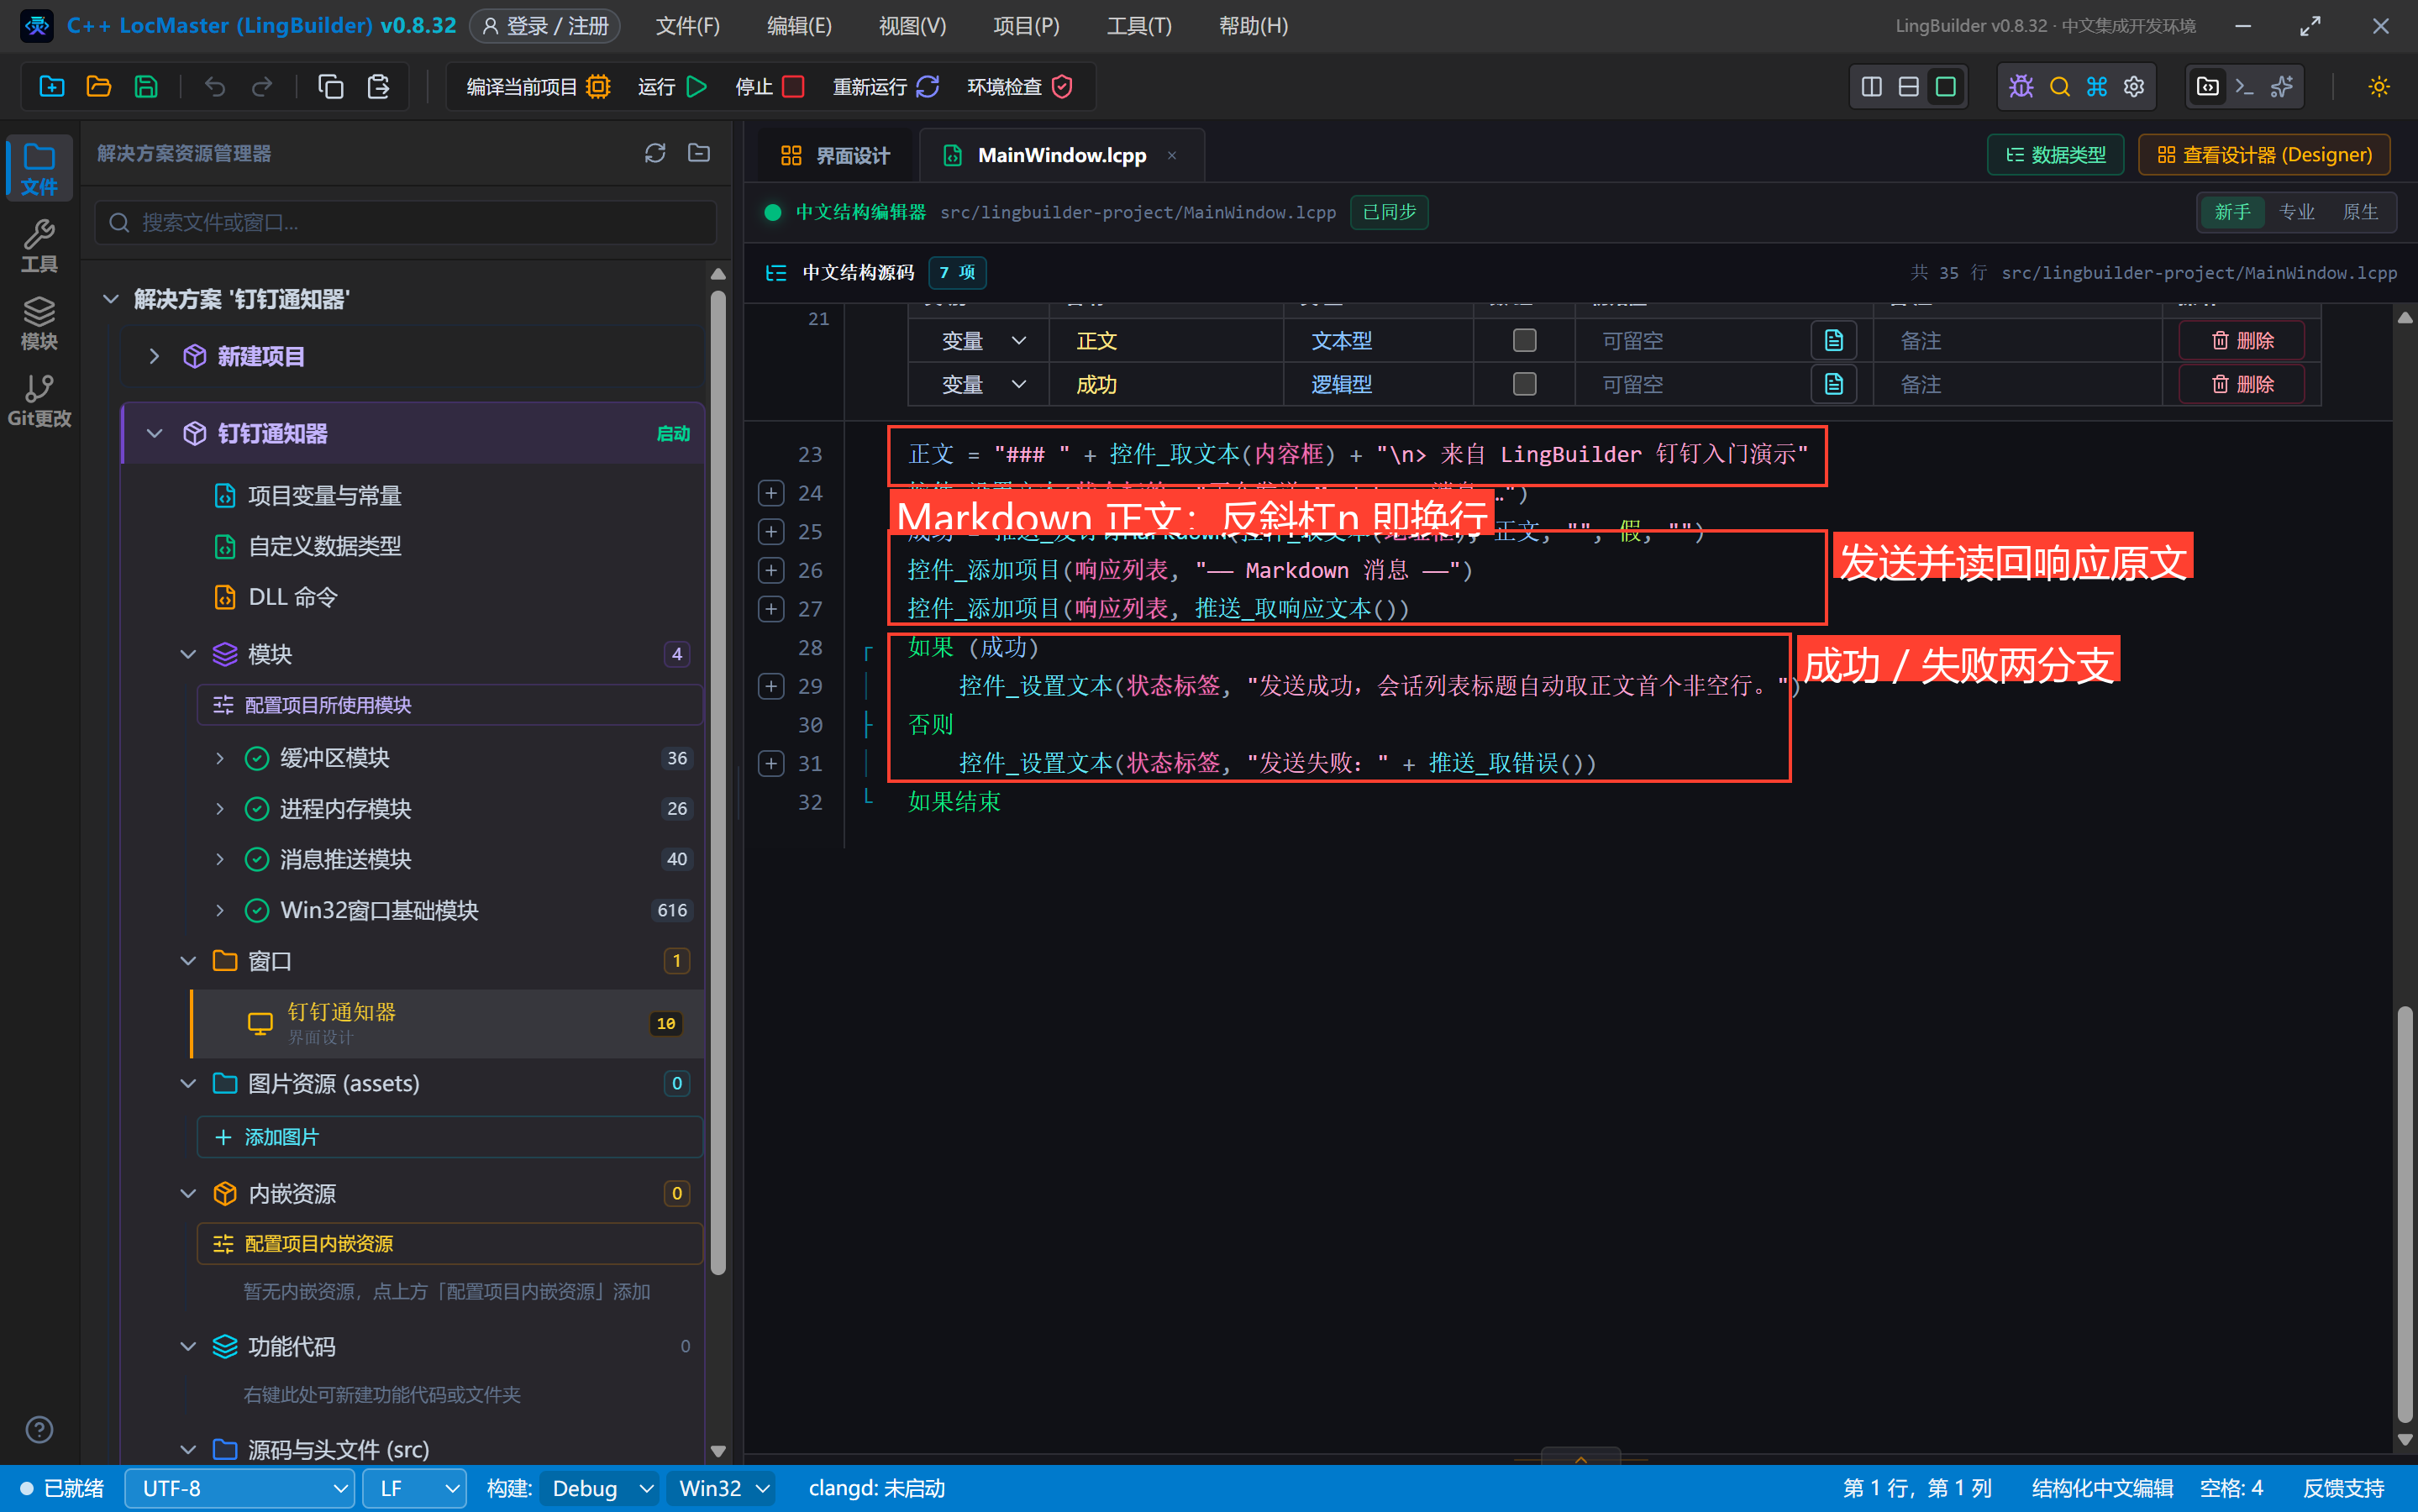Switch editor mode to 原生
This screenshot has height=1512, width=2418.
2361,212
